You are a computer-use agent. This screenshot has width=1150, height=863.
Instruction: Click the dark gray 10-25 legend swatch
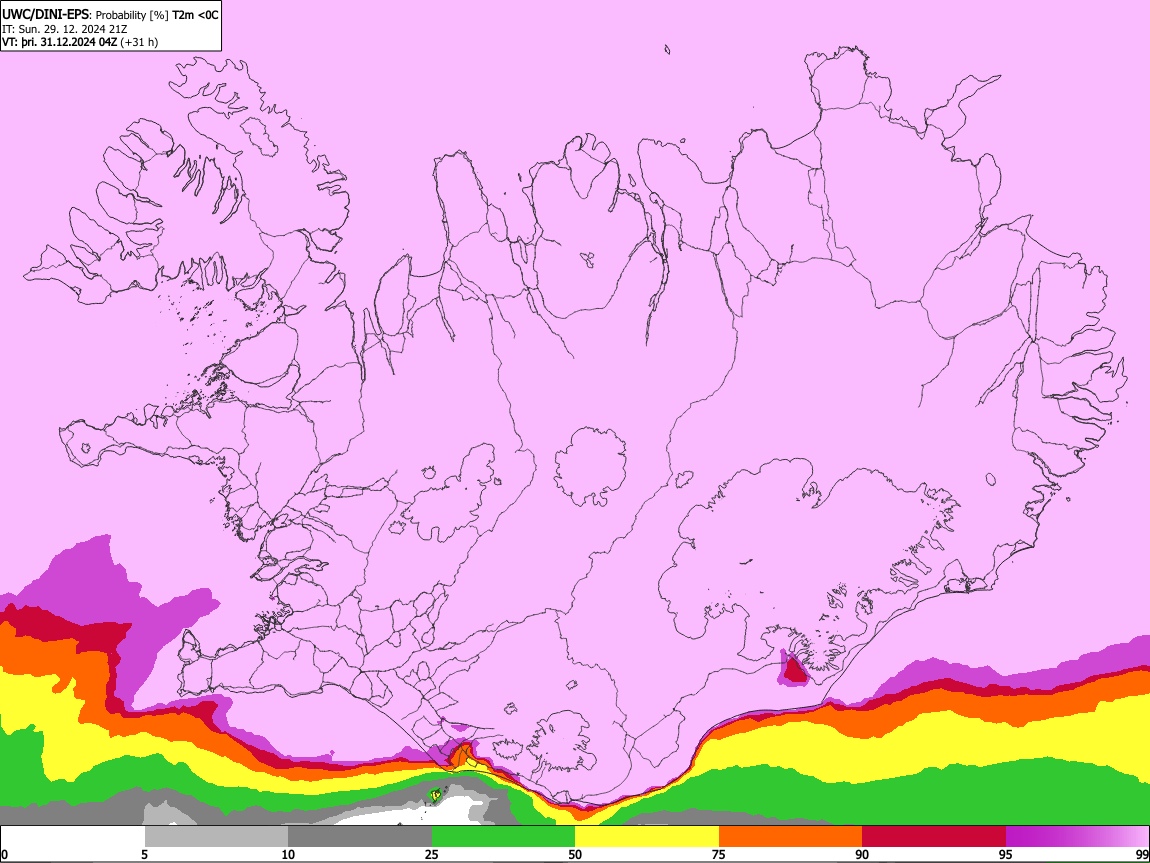pos(360,837)
